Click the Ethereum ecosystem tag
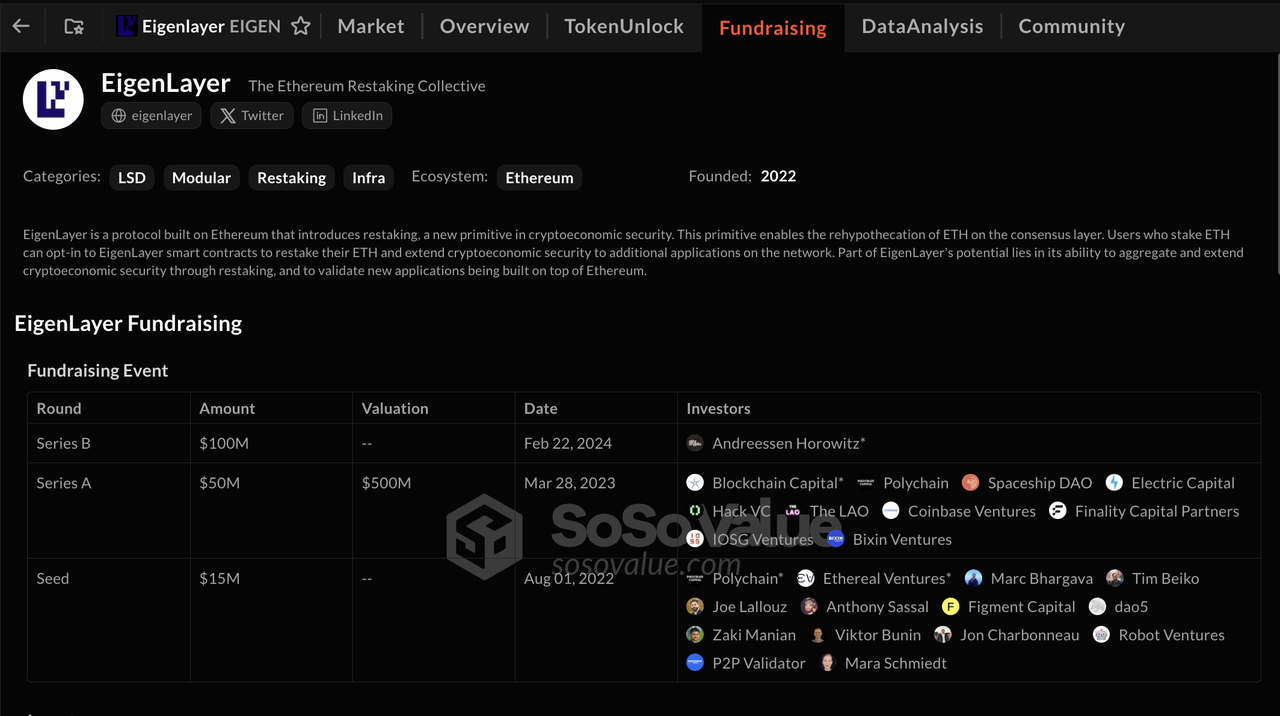1280x716 pixels. click(x=539, y=178)
